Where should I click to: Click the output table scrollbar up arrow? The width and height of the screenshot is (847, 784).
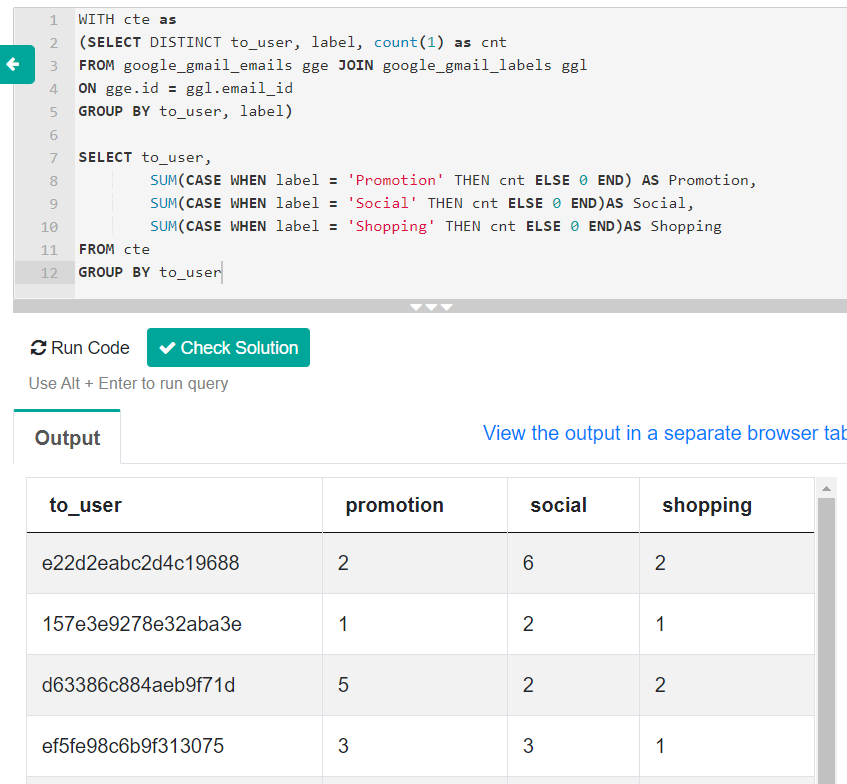[826, 488]
